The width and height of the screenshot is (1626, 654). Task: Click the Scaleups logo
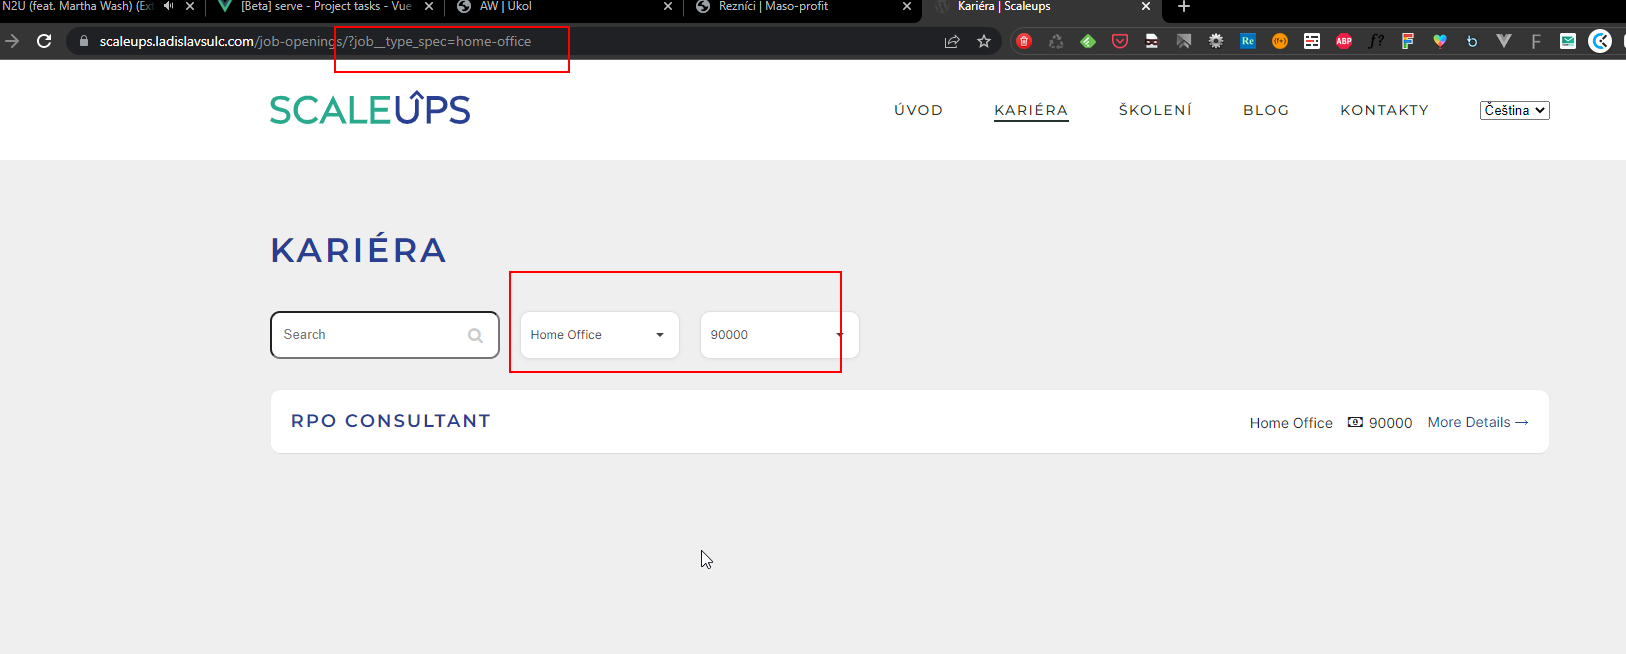pyautogui.click(x=370, y=109)
